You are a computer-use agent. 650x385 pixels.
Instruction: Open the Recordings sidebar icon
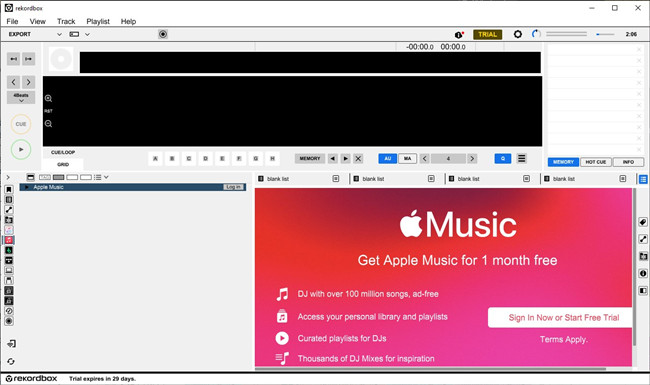[9, 321]
